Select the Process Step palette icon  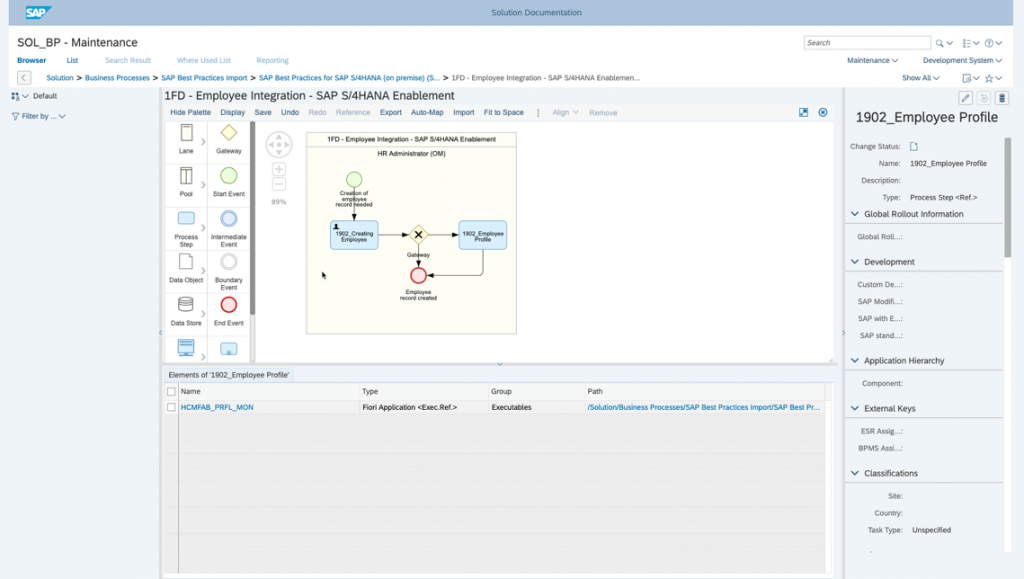pos(186,219)
